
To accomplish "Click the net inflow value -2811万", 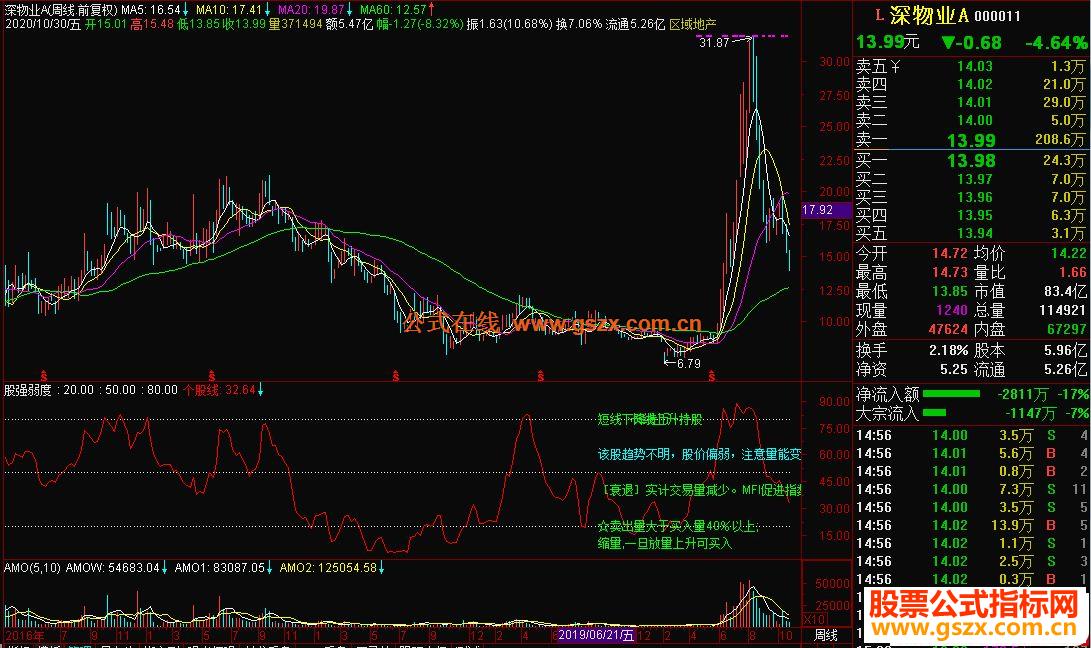I will click(x=1022, y=395).
